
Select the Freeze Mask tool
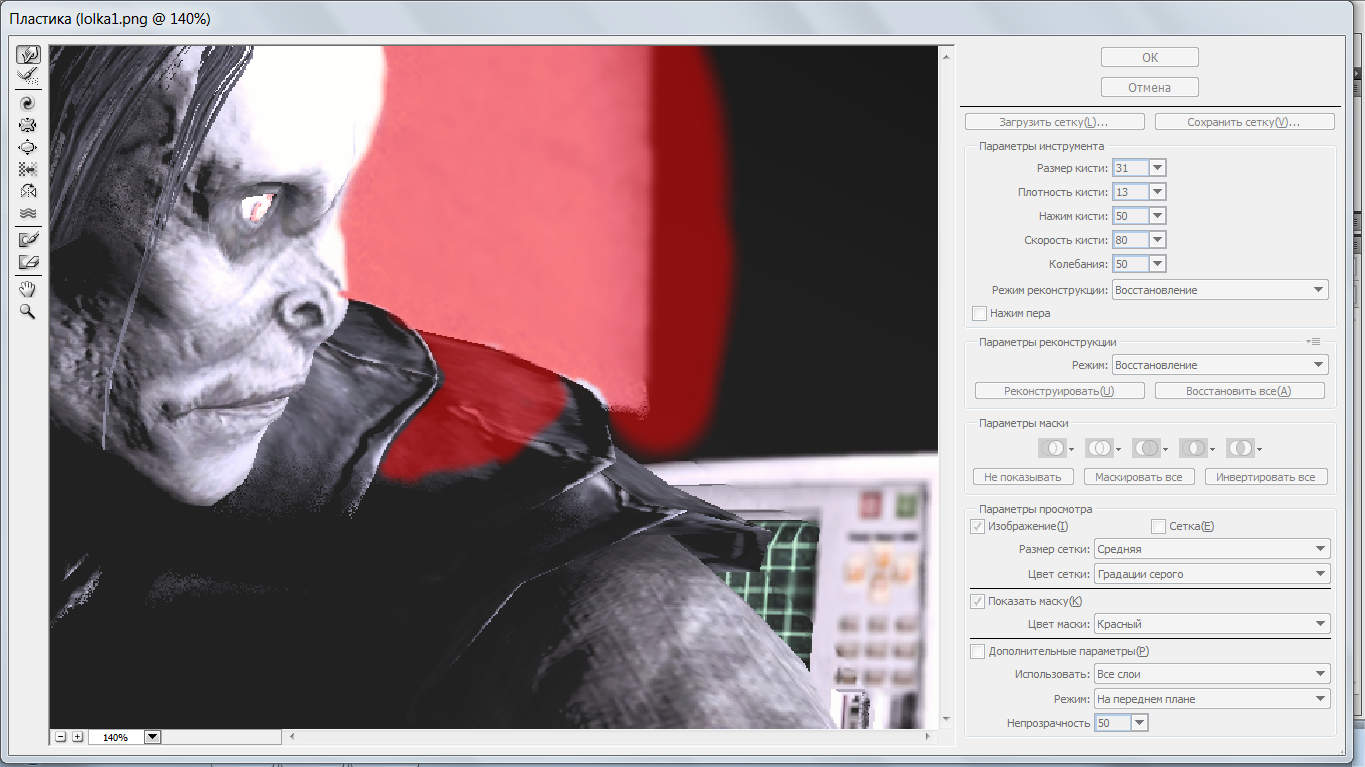point(28,239)
